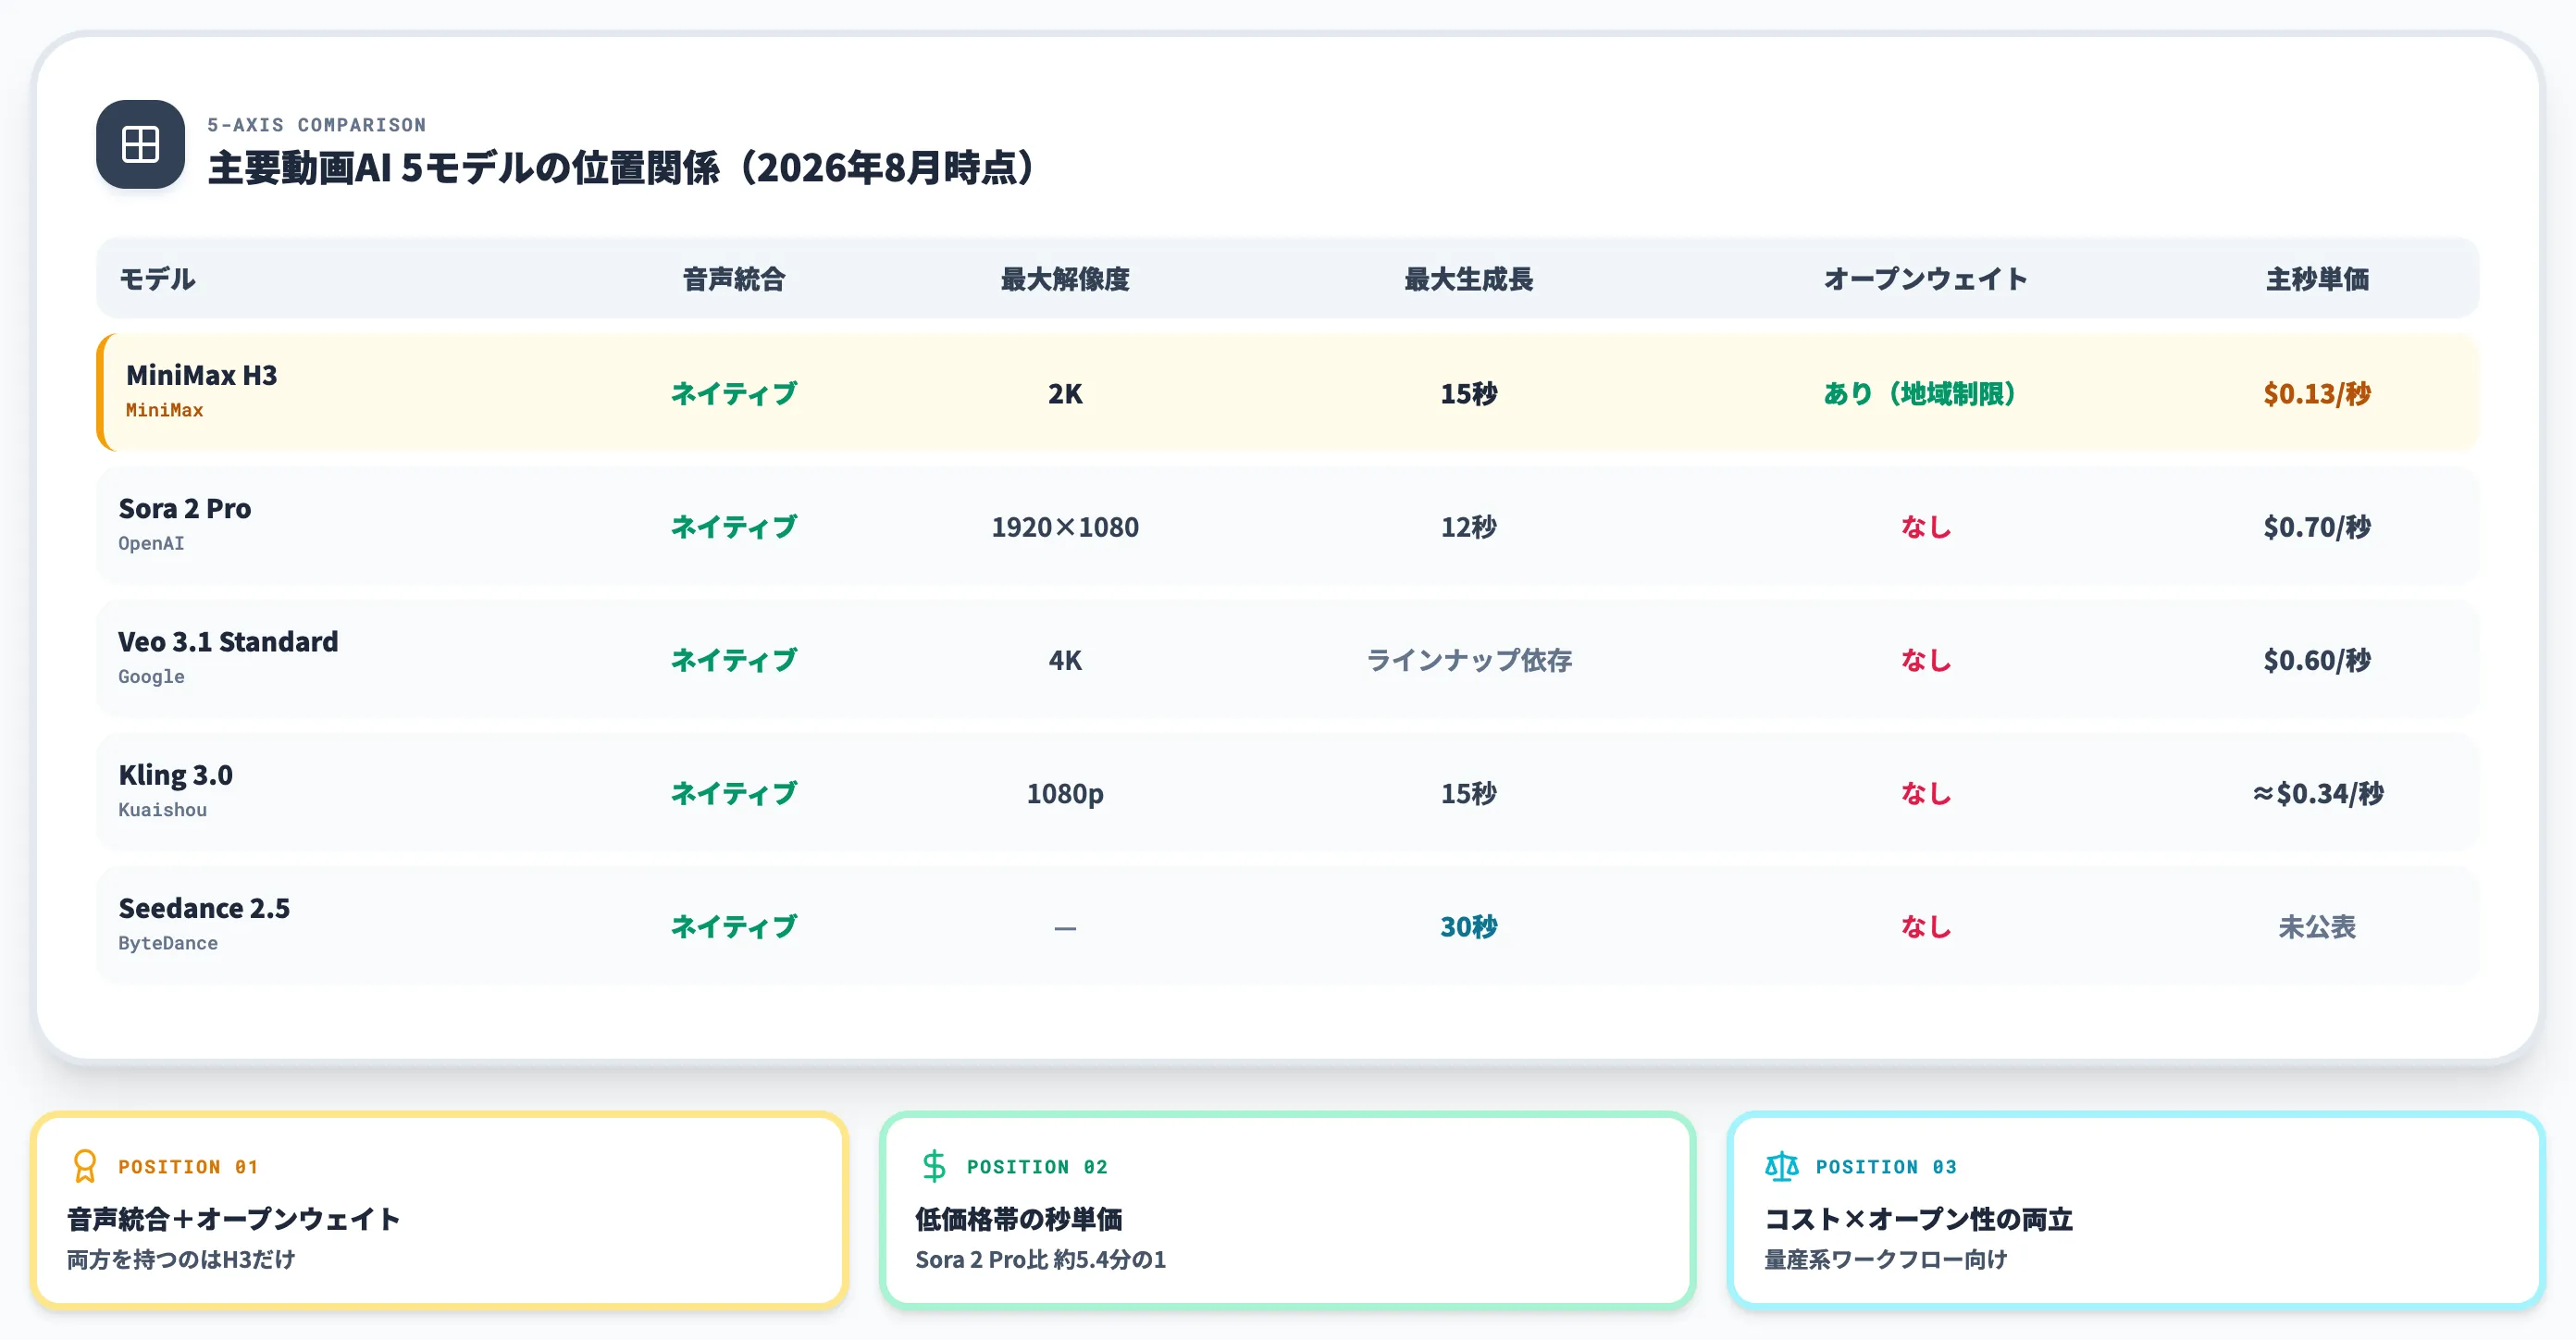Click the 30秒 duration cell
The height and width of the screenshot is (1340, 2576).
(1469, 926)
